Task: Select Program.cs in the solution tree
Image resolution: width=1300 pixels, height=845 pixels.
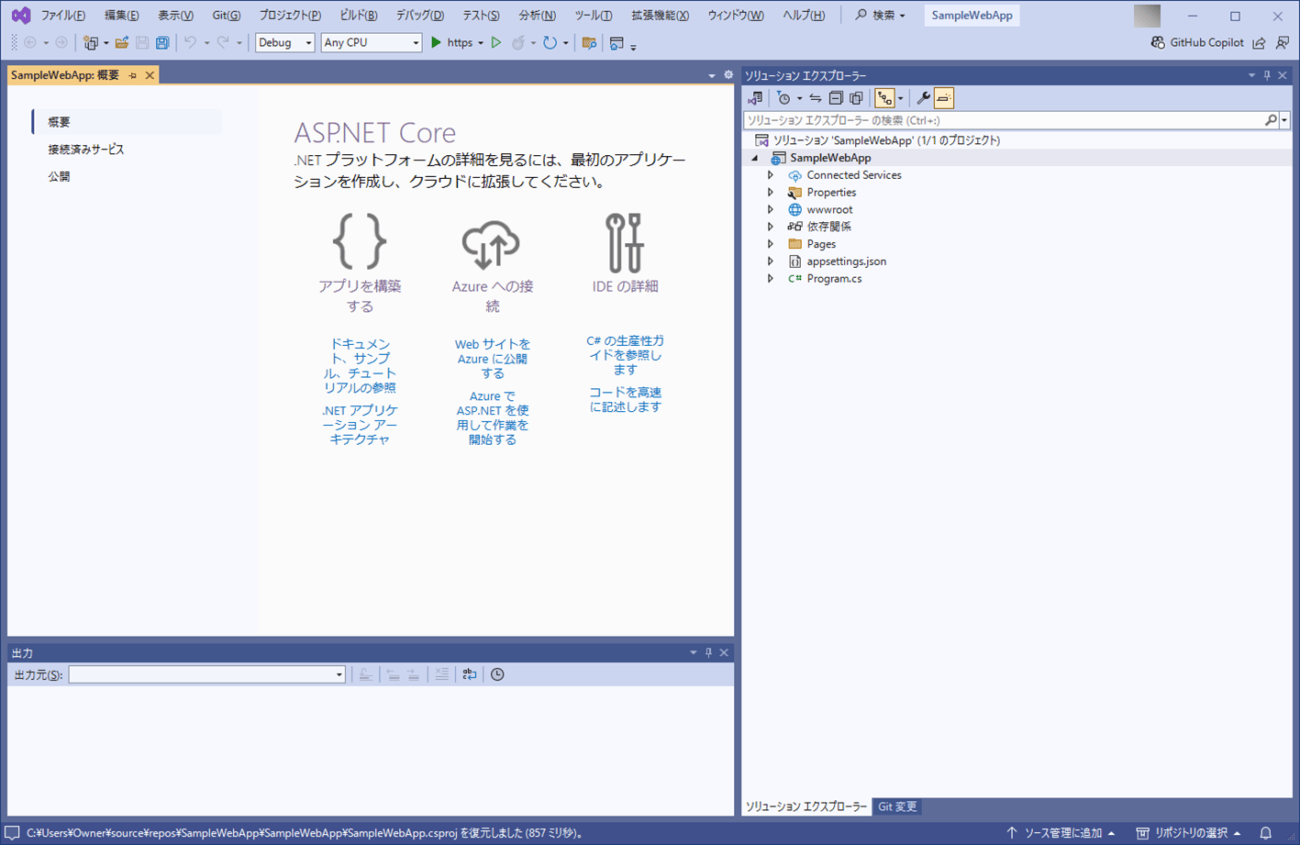Action: coord(834,279)
